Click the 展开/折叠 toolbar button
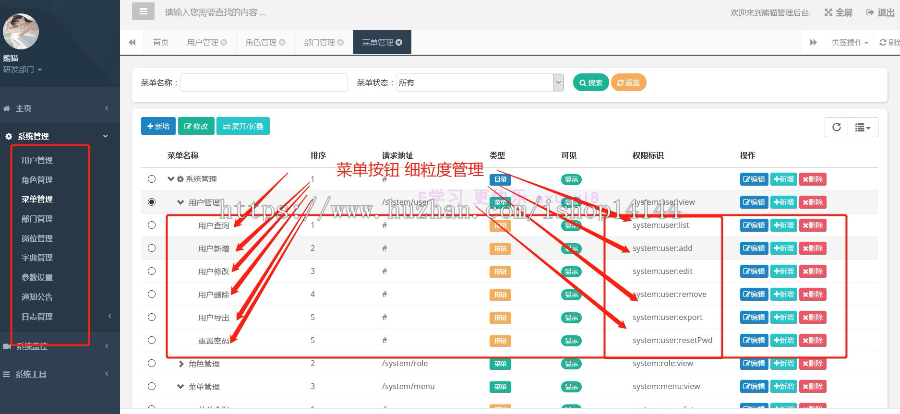This screenshot has width=900, height=414. tap(243, 126)
